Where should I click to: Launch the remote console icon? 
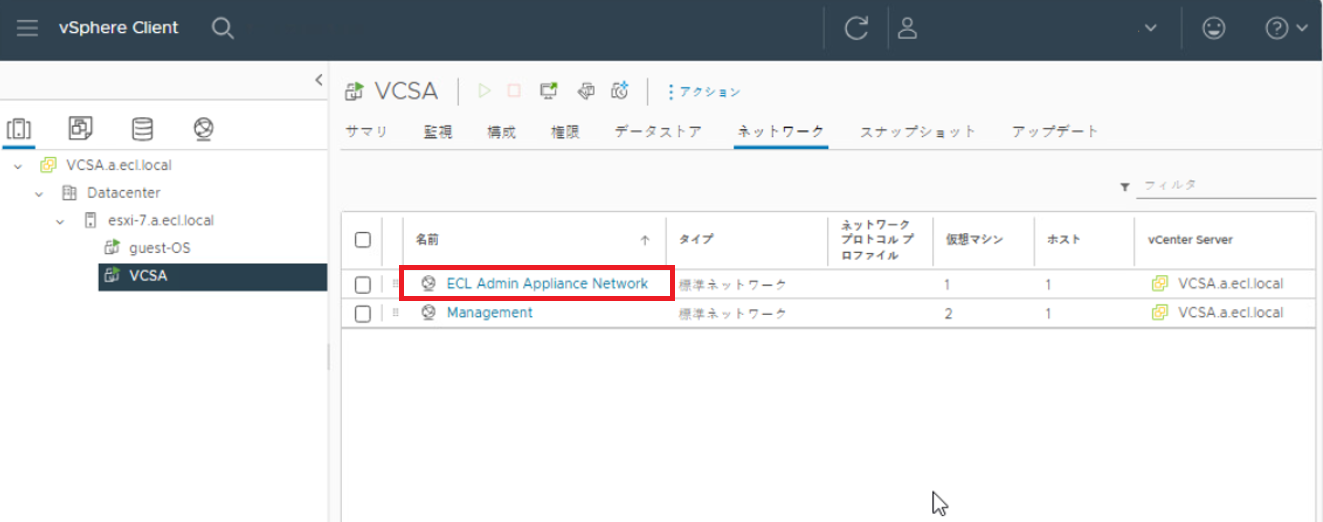pyautogui.click(x=548, y=91)
